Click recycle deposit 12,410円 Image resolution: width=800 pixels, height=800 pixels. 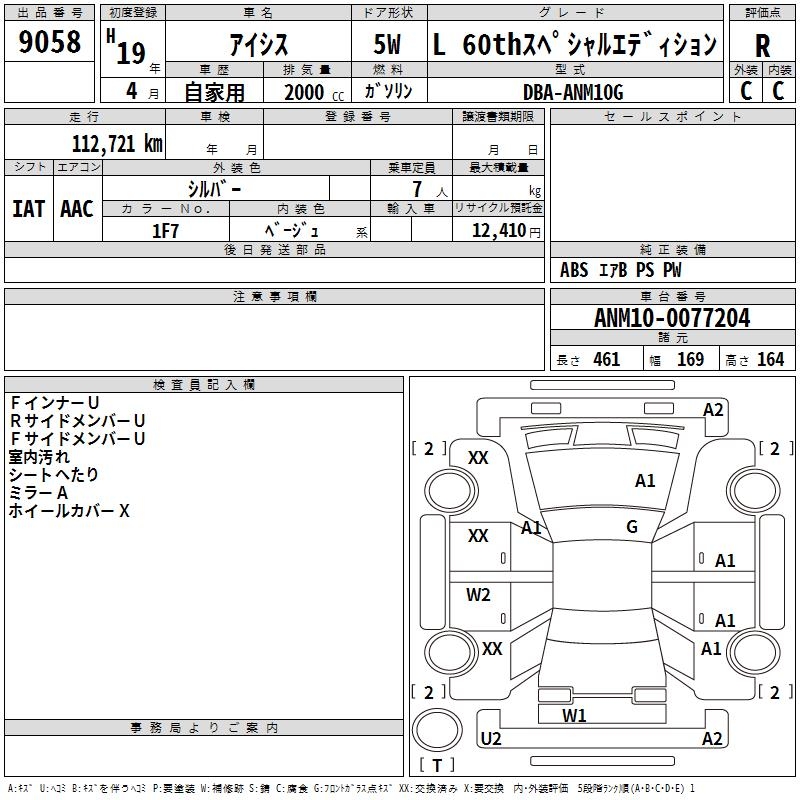[506, 231]
